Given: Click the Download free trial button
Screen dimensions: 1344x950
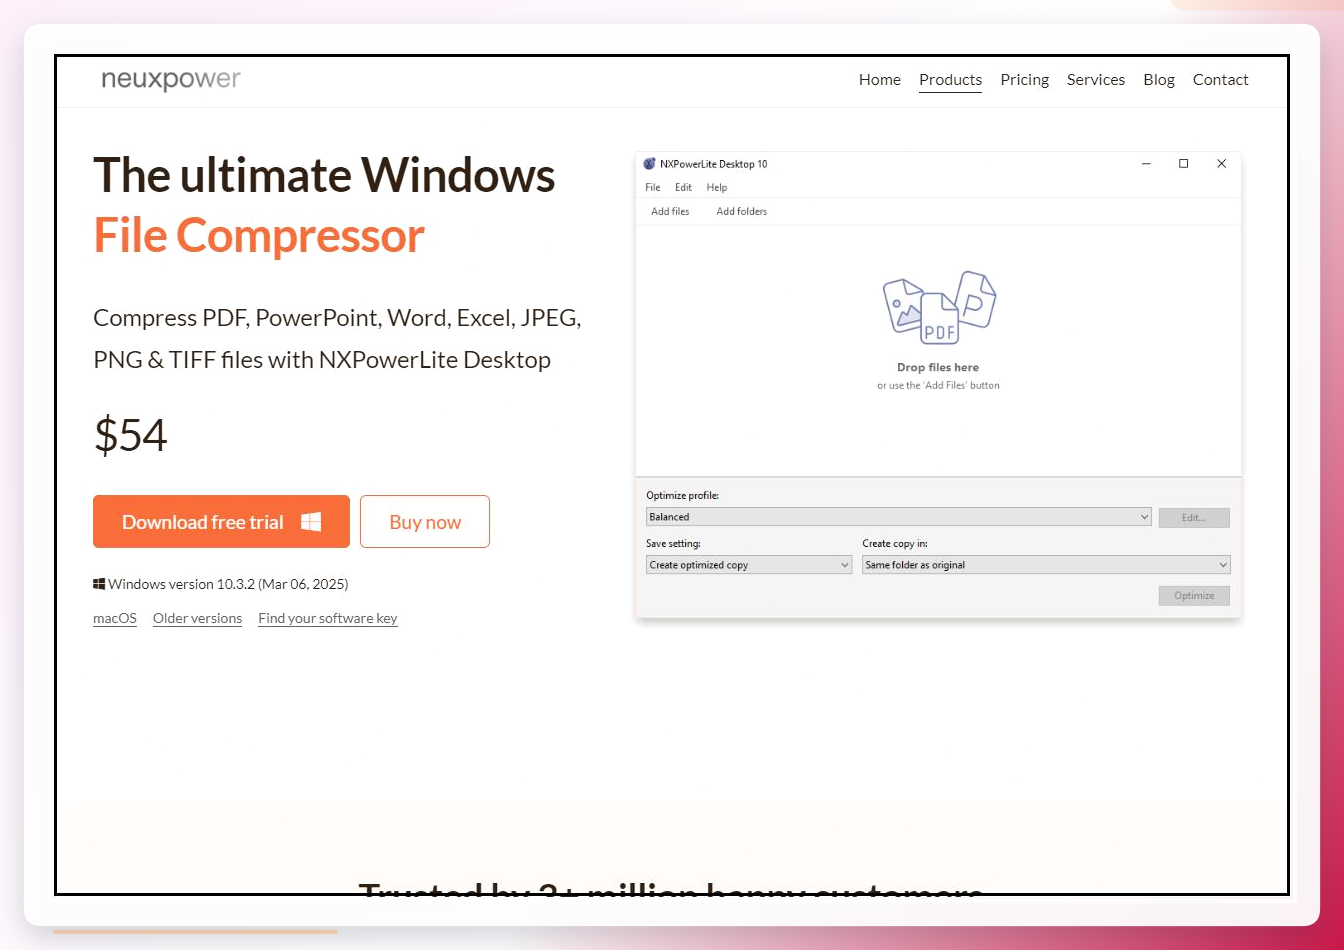Looking at the screenshot, I should tap(221, 522).
